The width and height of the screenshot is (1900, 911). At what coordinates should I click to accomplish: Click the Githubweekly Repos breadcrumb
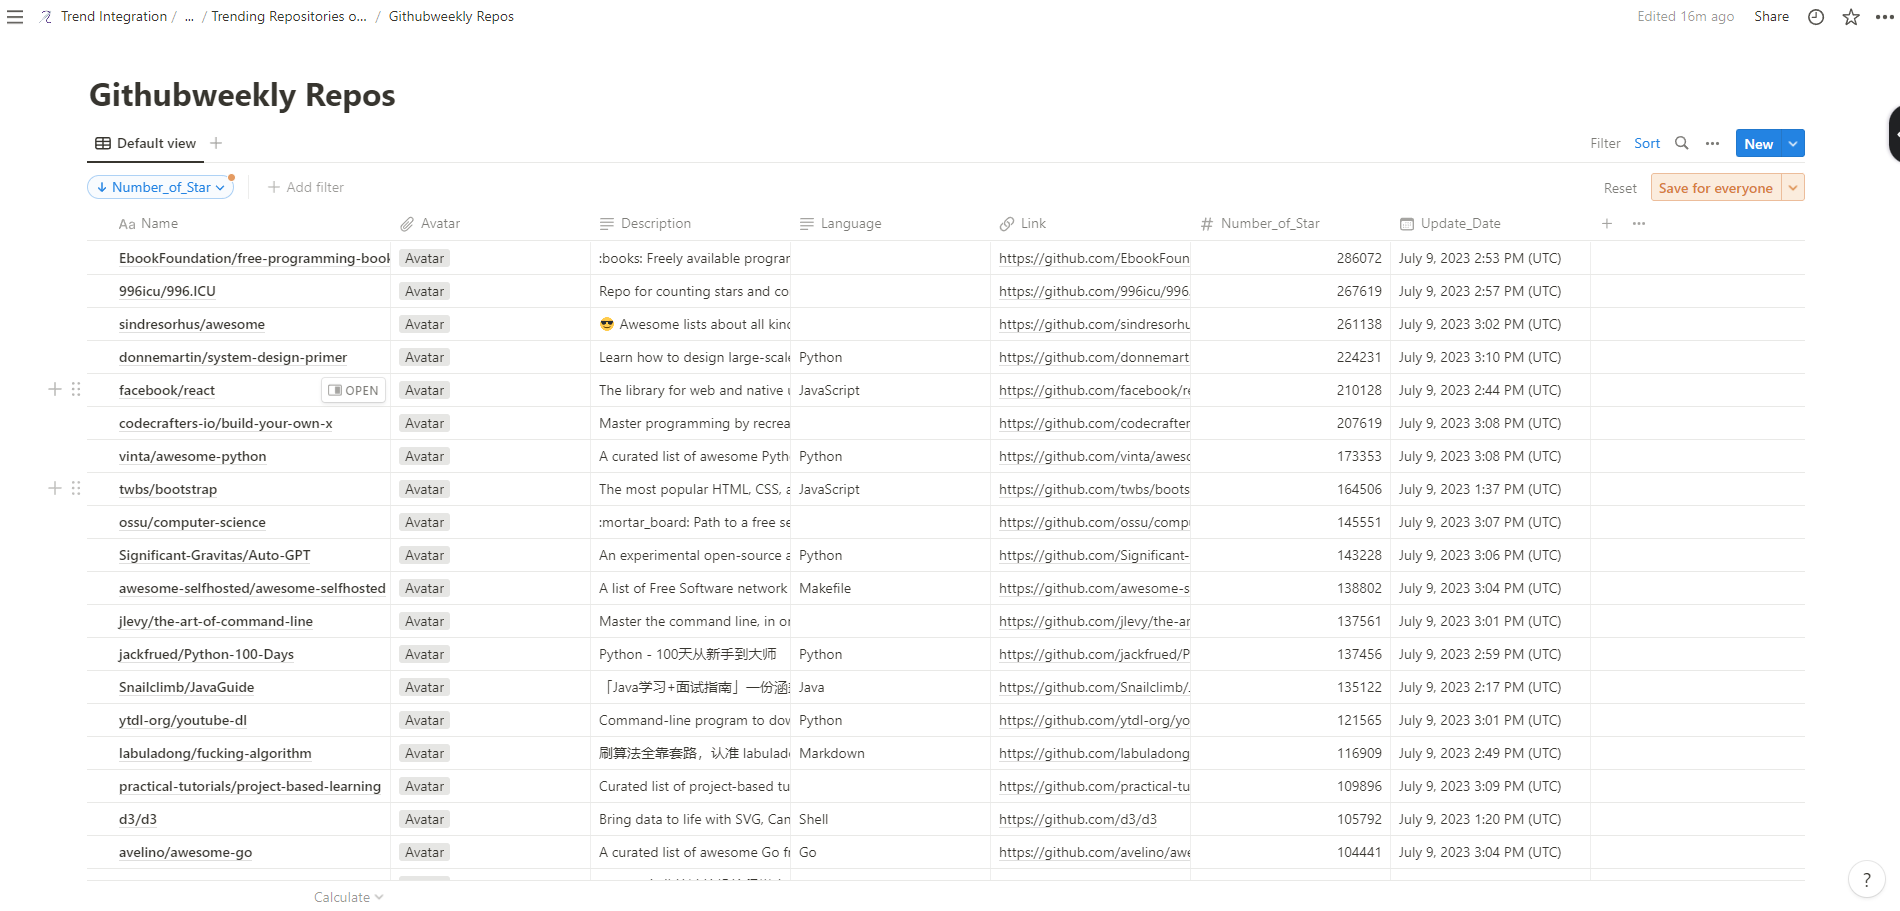(451, 17)
